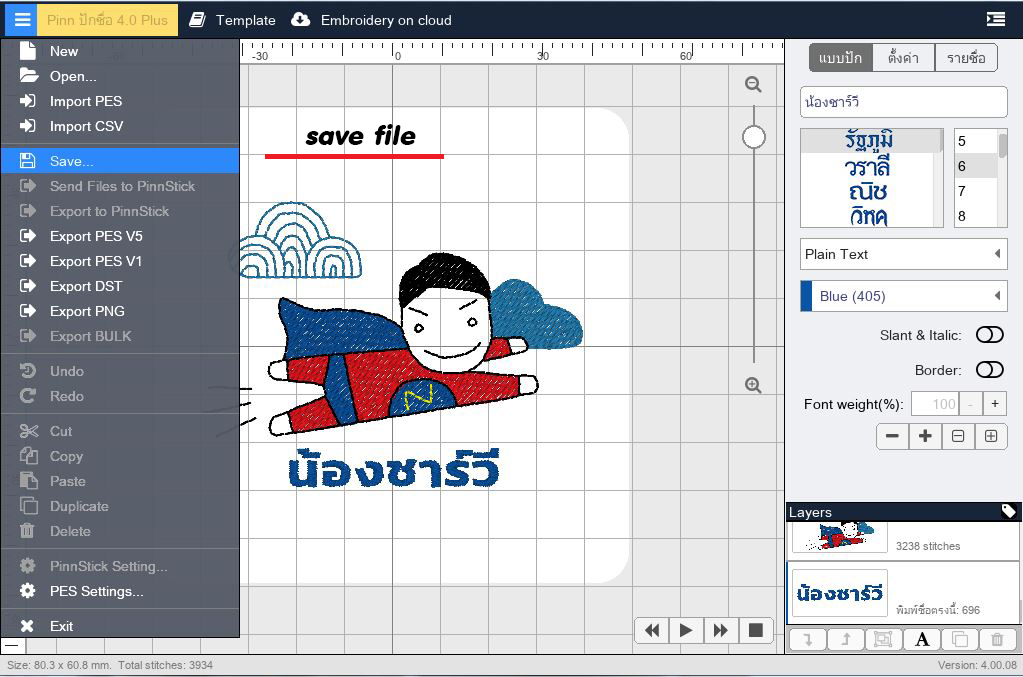Select the superhero design layer thumbnail
Viewport: 1023px width, 677px height.
(840, 537)
